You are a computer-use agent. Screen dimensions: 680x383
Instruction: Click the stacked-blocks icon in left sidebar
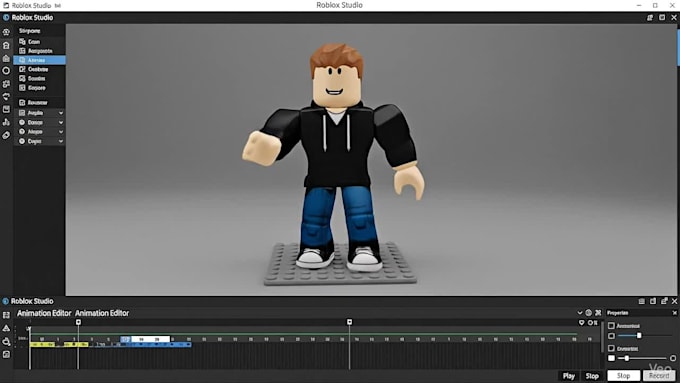6,122
